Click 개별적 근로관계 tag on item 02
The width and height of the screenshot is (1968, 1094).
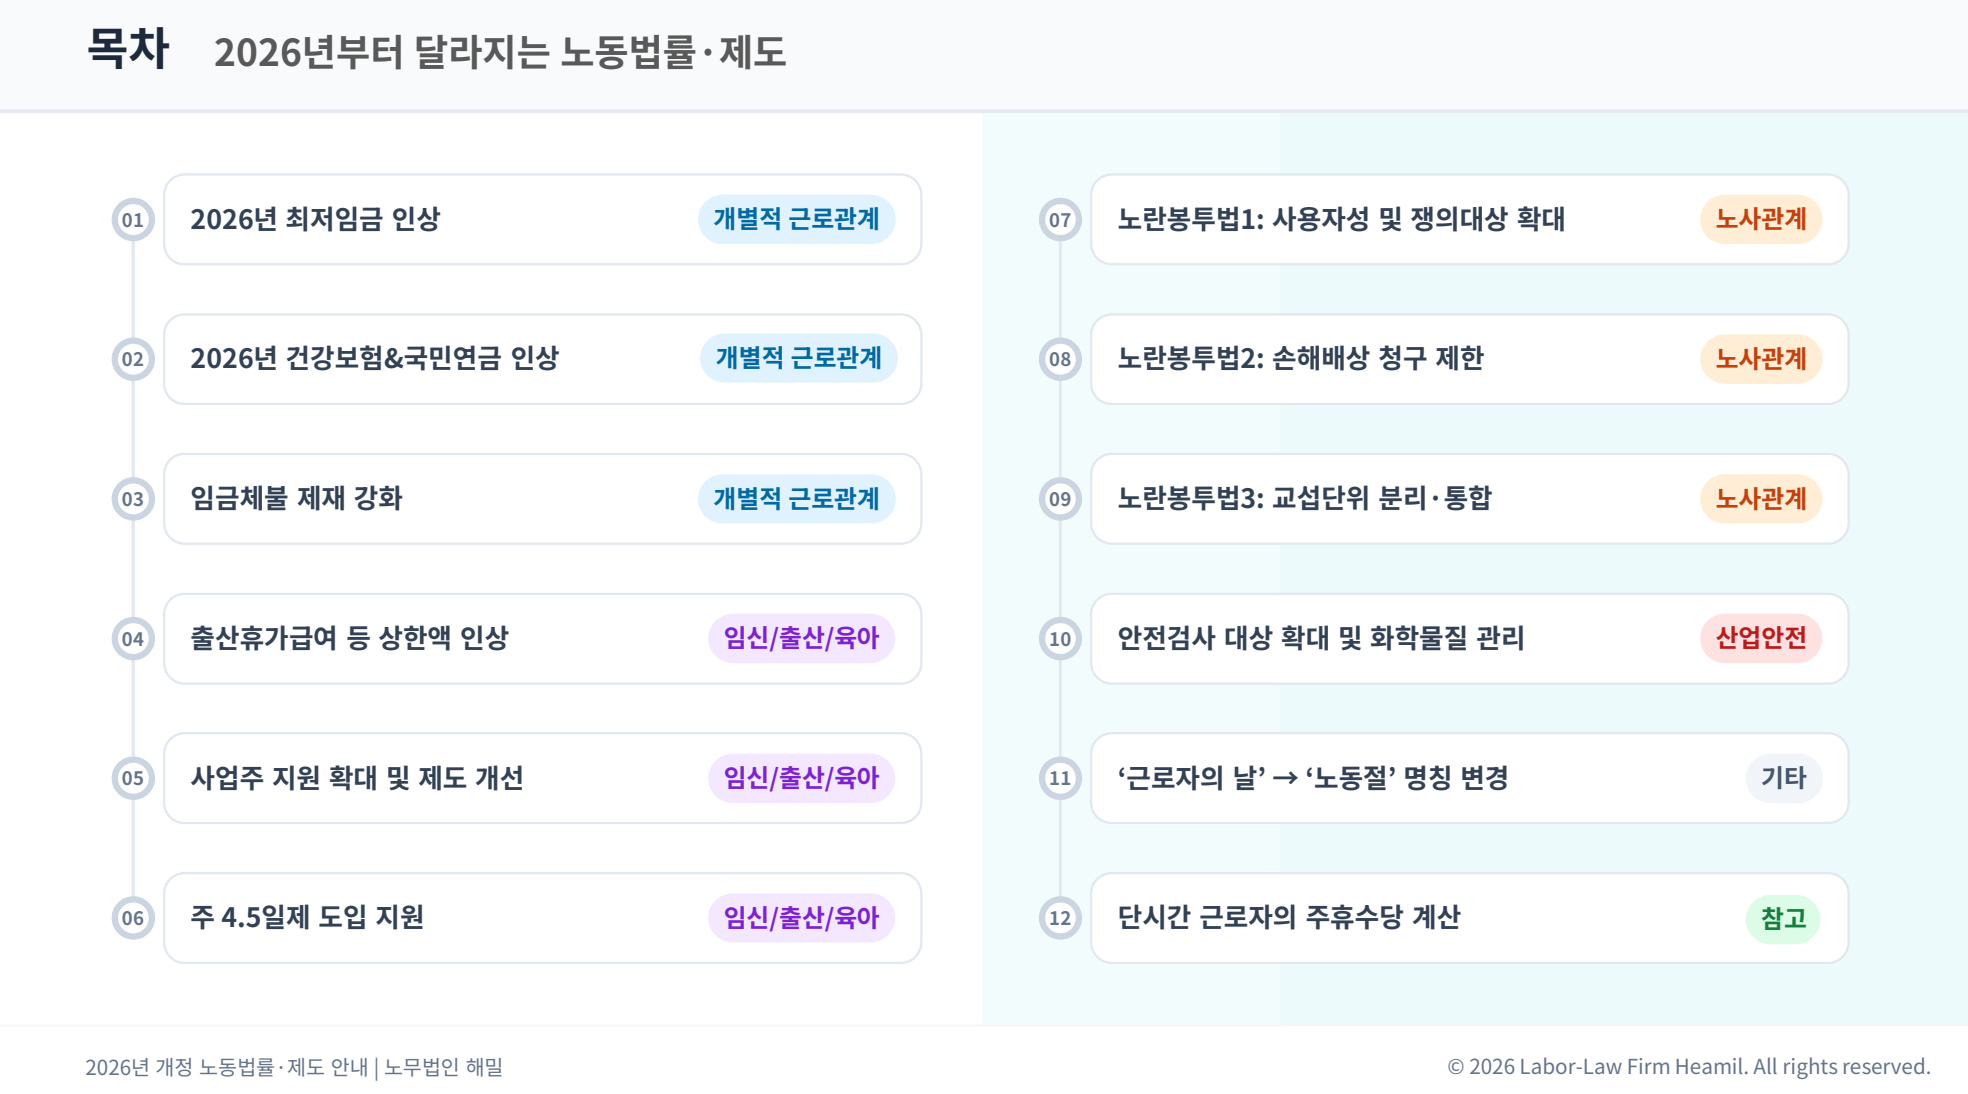[x=799, y=358]
